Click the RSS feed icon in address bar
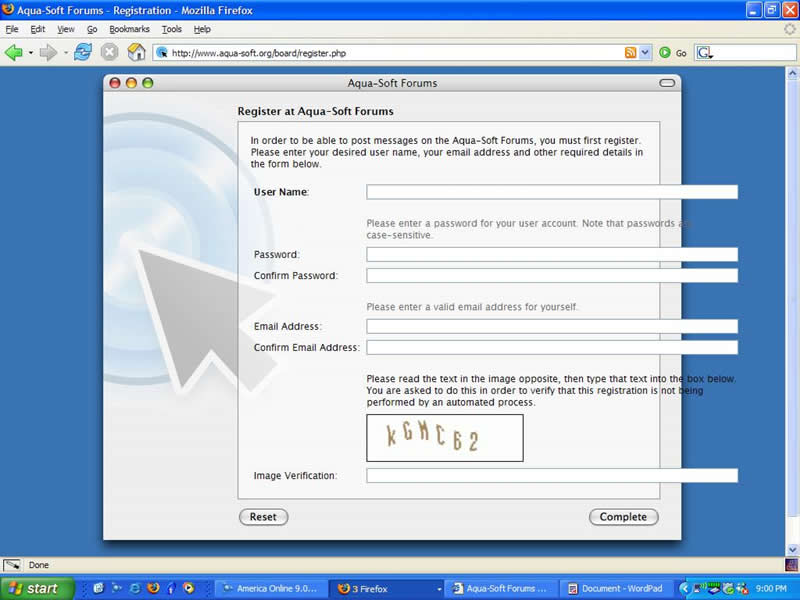The image size is (800, 600). point(631,53)
